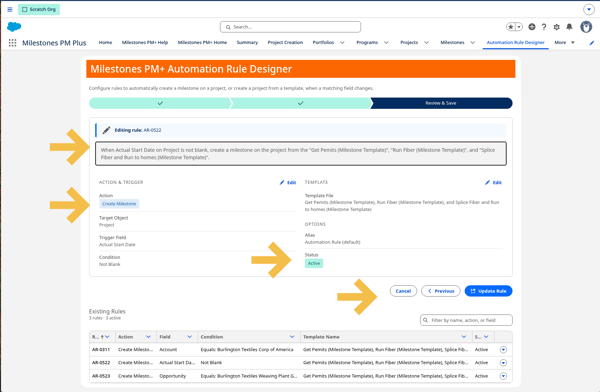Screen dimensions: 600x392
Task: Click the Active status badge
Action: (314, 263)
